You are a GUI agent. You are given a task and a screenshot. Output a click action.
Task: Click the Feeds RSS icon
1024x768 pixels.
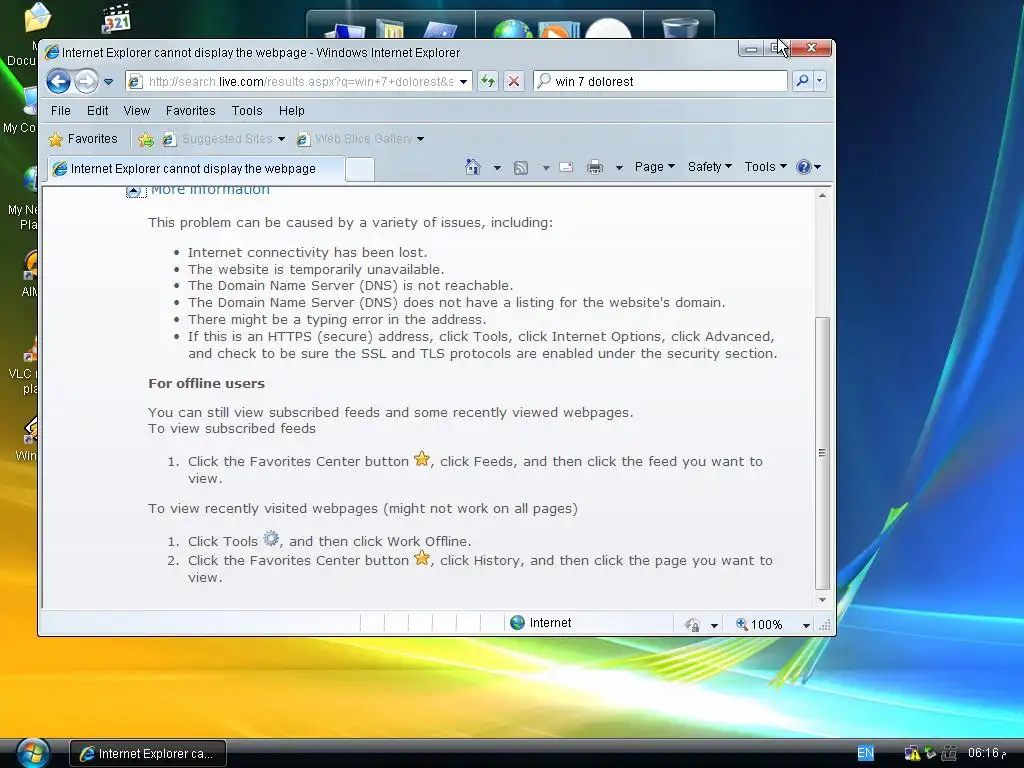pyautogui.click(x=520, y=168)
